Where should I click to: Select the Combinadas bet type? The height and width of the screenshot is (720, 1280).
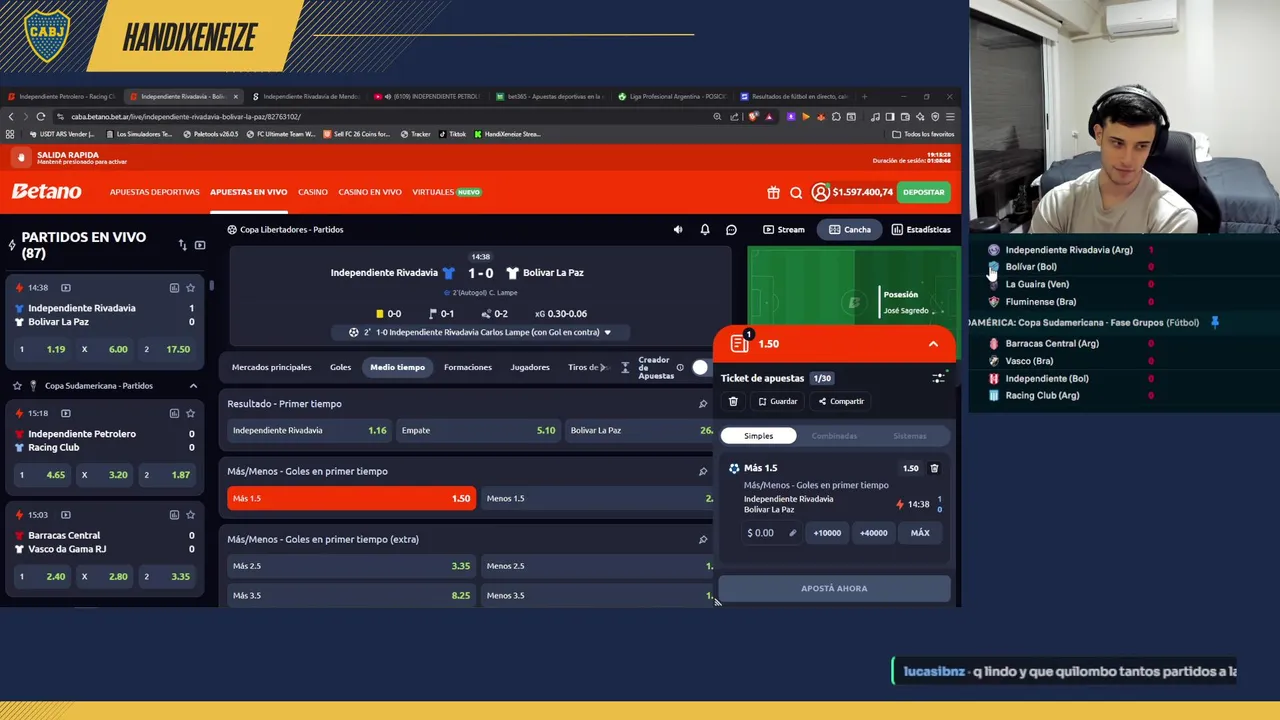[x=834, y=436]
